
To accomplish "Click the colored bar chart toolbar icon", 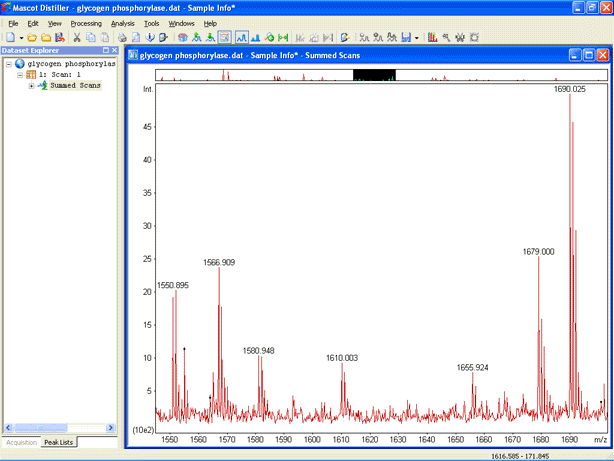I will [432, 37].
